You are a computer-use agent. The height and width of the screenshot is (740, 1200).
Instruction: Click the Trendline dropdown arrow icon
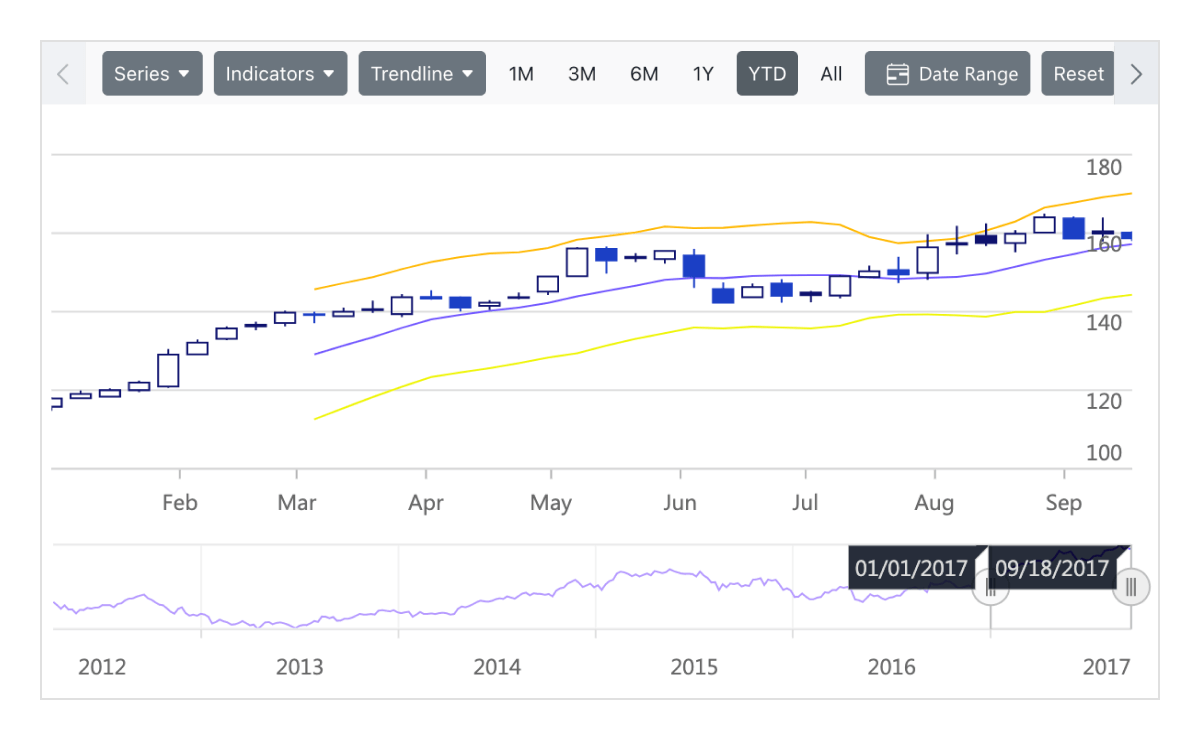tap(468, 73)
